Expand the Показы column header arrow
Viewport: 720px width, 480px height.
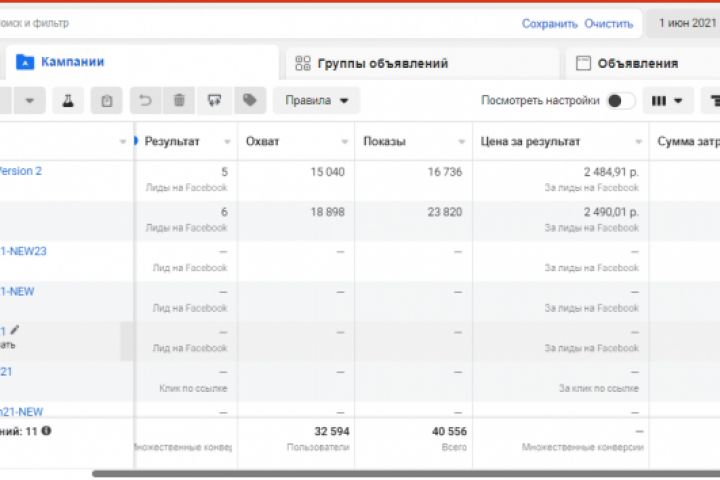point(459,142)
